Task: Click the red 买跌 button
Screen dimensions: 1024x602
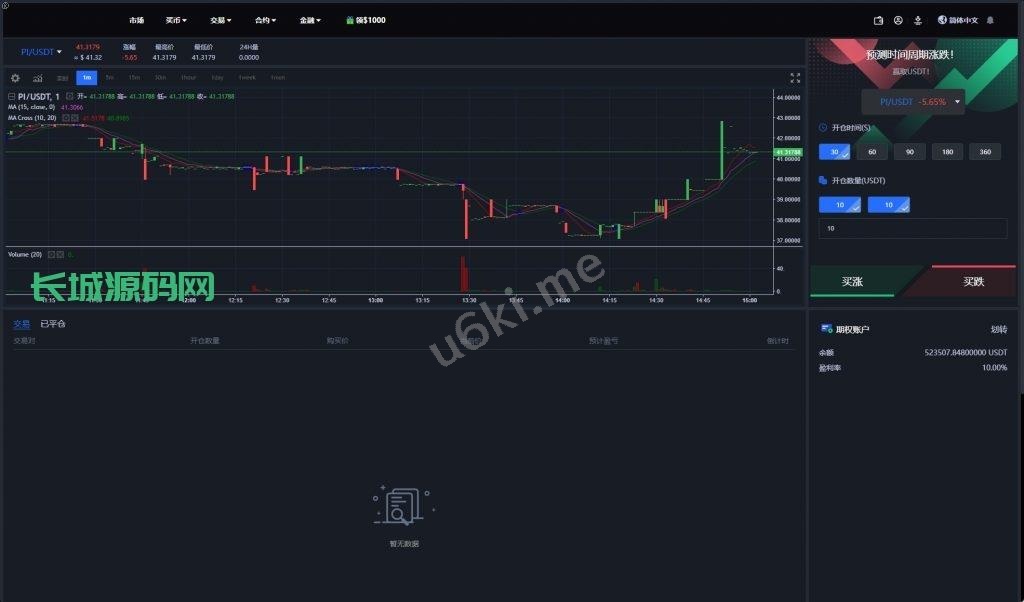Action: click(x=973, y=282)
